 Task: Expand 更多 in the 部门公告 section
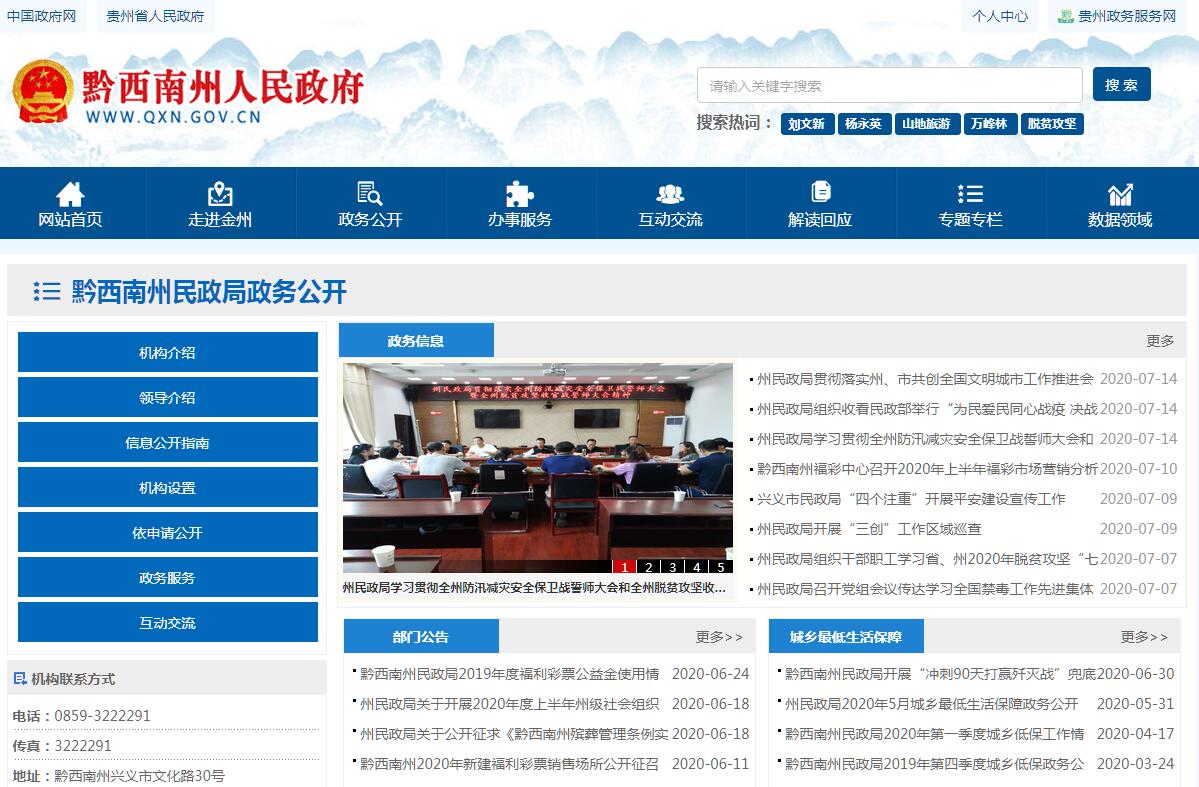(719, 637)
